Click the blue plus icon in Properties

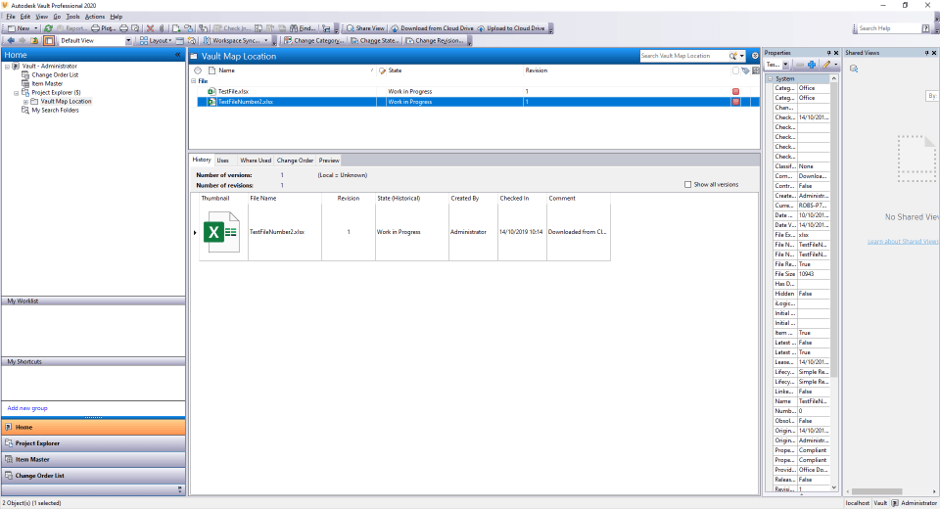[x=812, y=65]
